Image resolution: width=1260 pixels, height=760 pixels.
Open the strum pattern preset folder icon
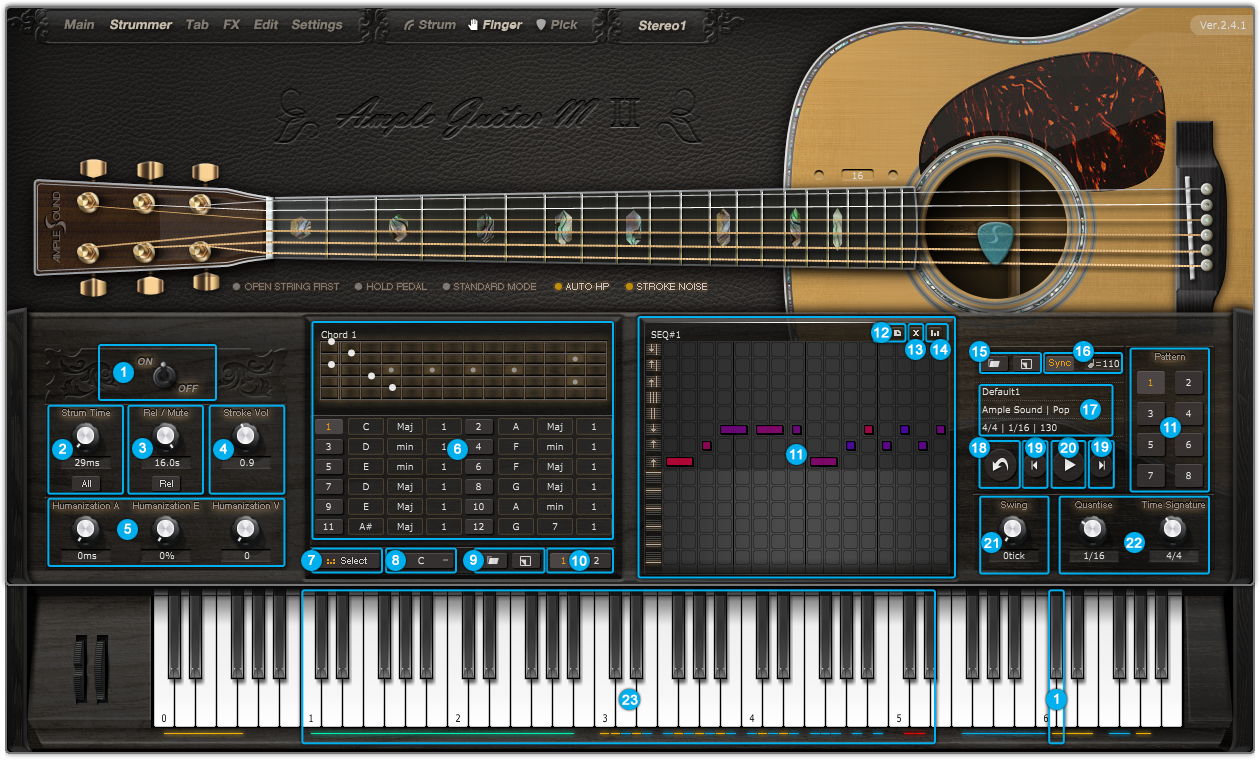995,364
